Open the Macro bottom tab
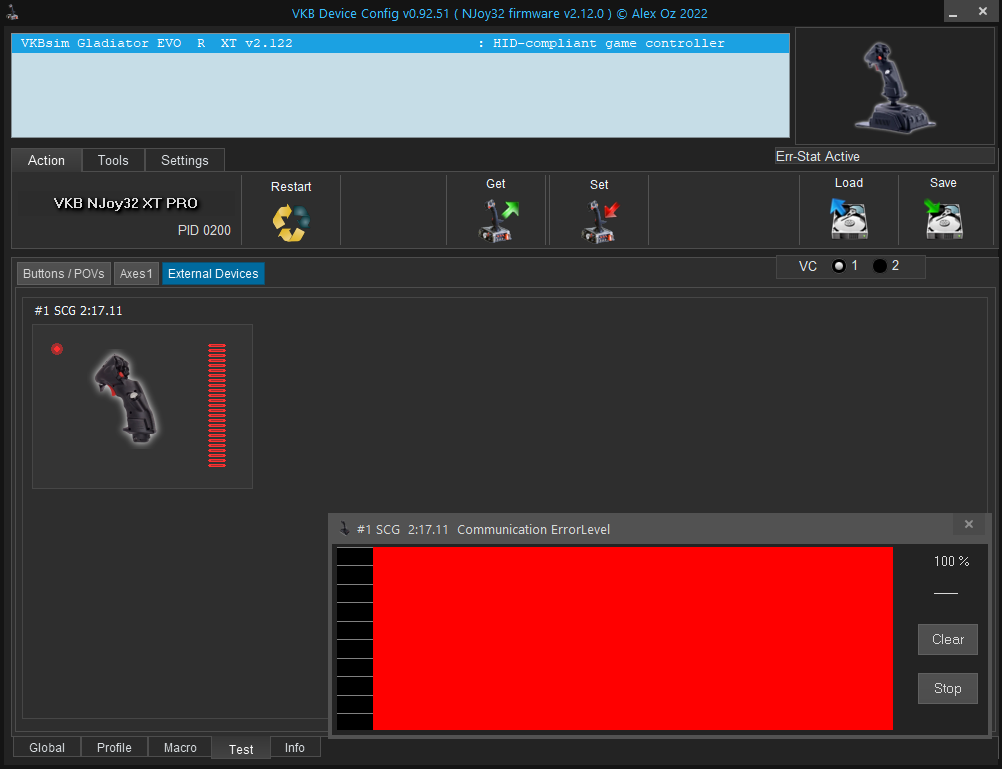Image resolution: width=1002 pixels, height=769 pixels. 180,747
